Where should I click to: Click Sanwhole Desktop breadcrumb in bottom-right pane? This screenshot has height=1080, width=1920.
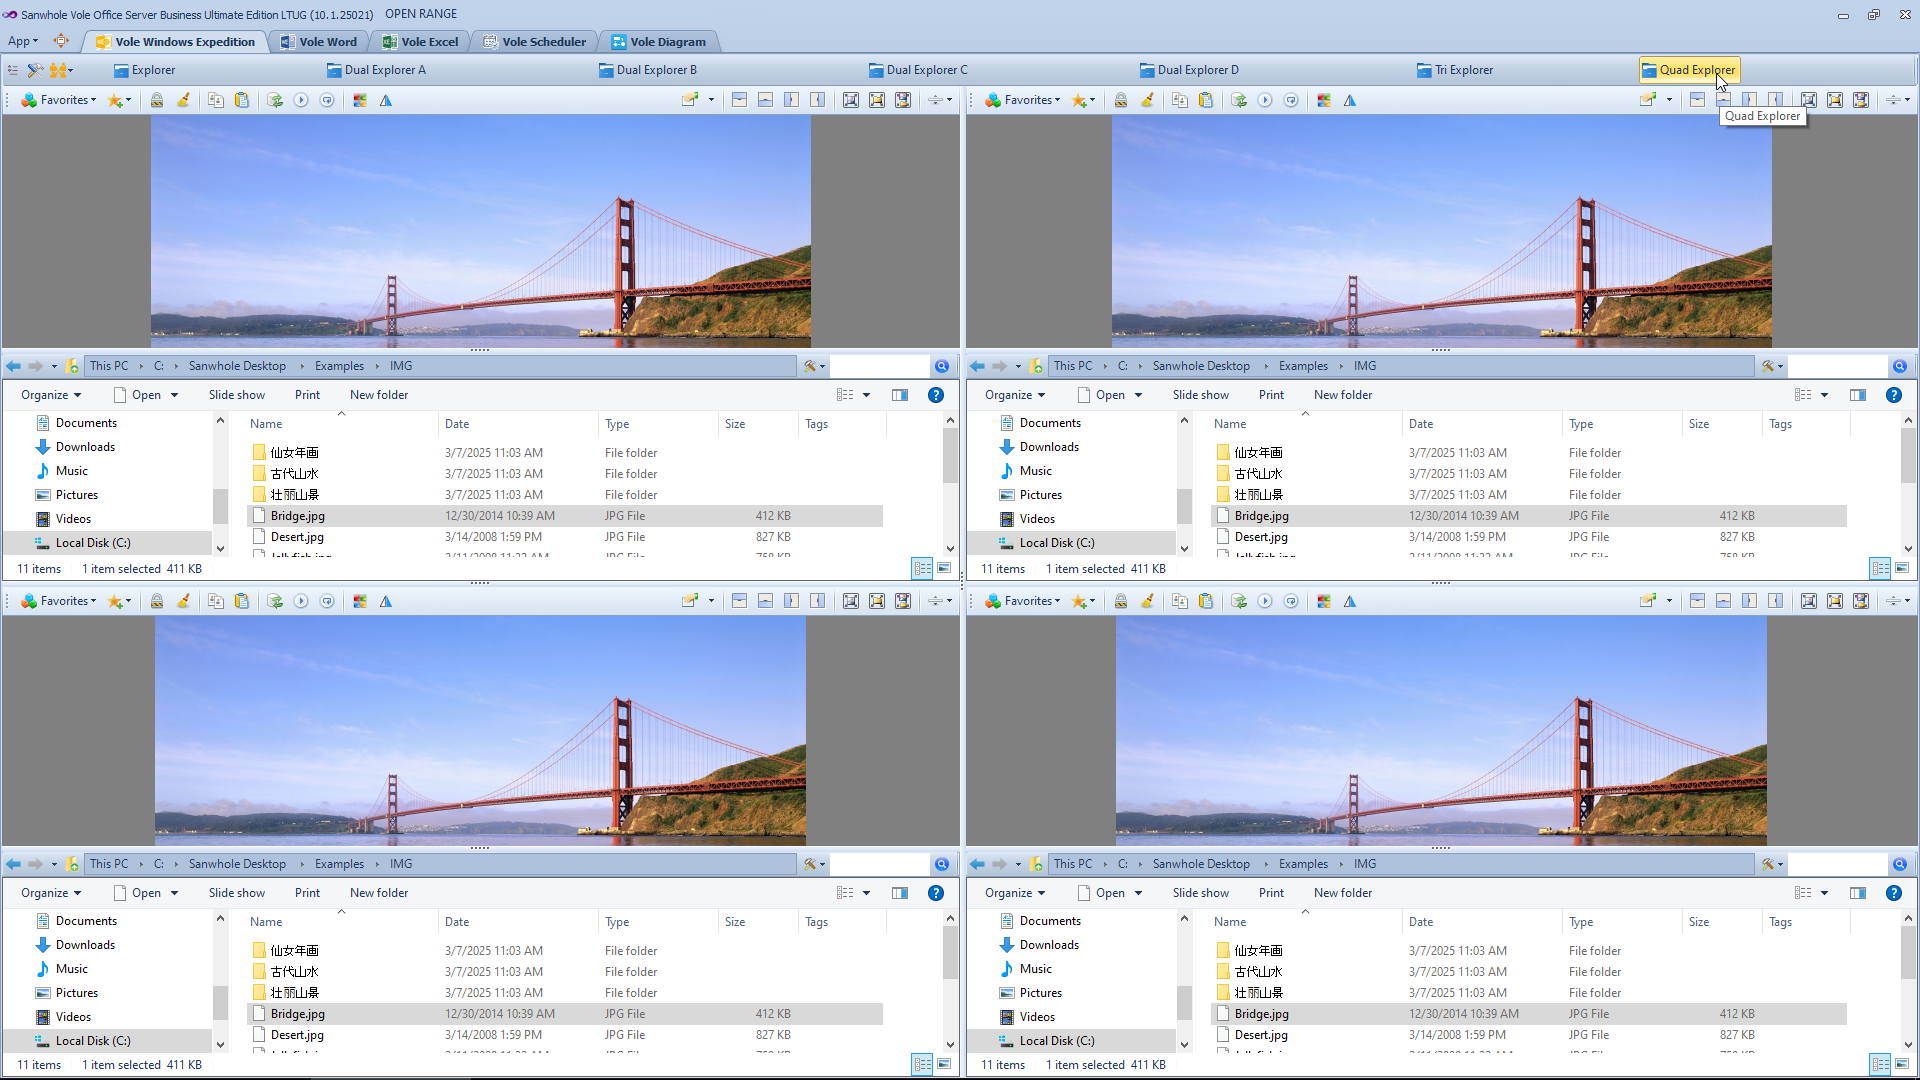(1201, 864)
